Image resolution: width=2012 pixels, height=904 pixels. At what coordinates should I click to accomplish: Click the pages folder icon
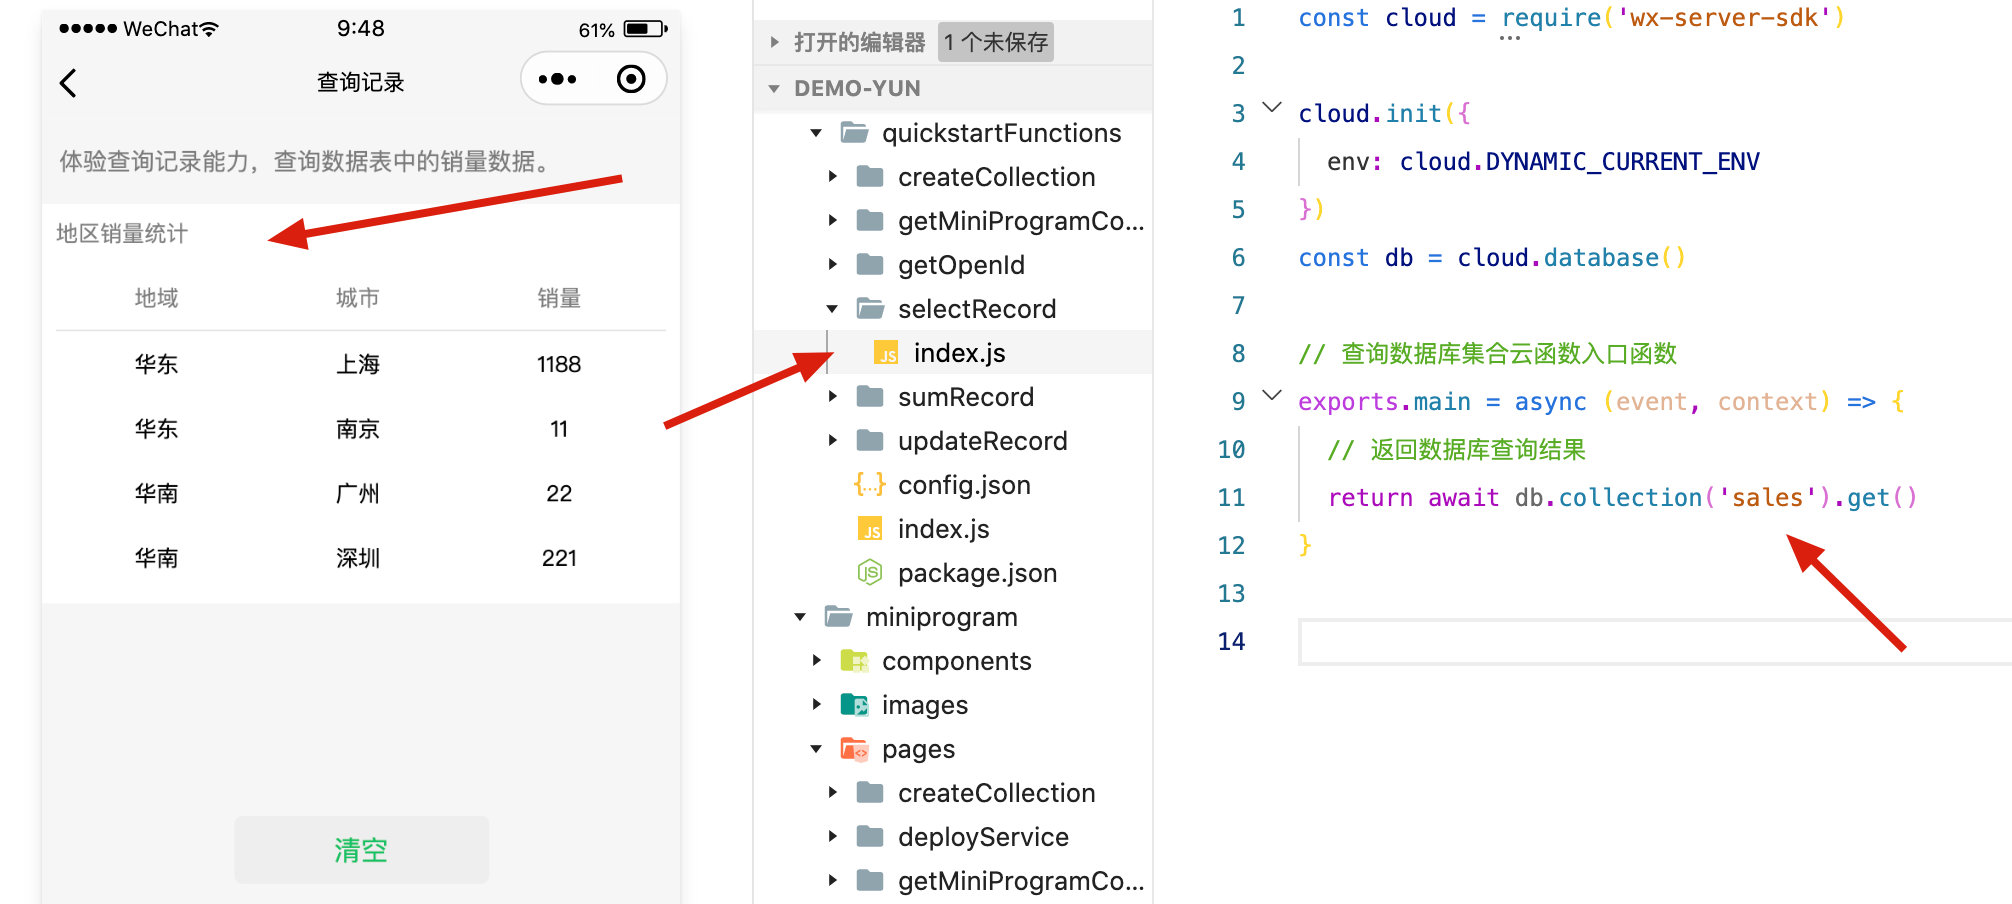pos(854,748)
